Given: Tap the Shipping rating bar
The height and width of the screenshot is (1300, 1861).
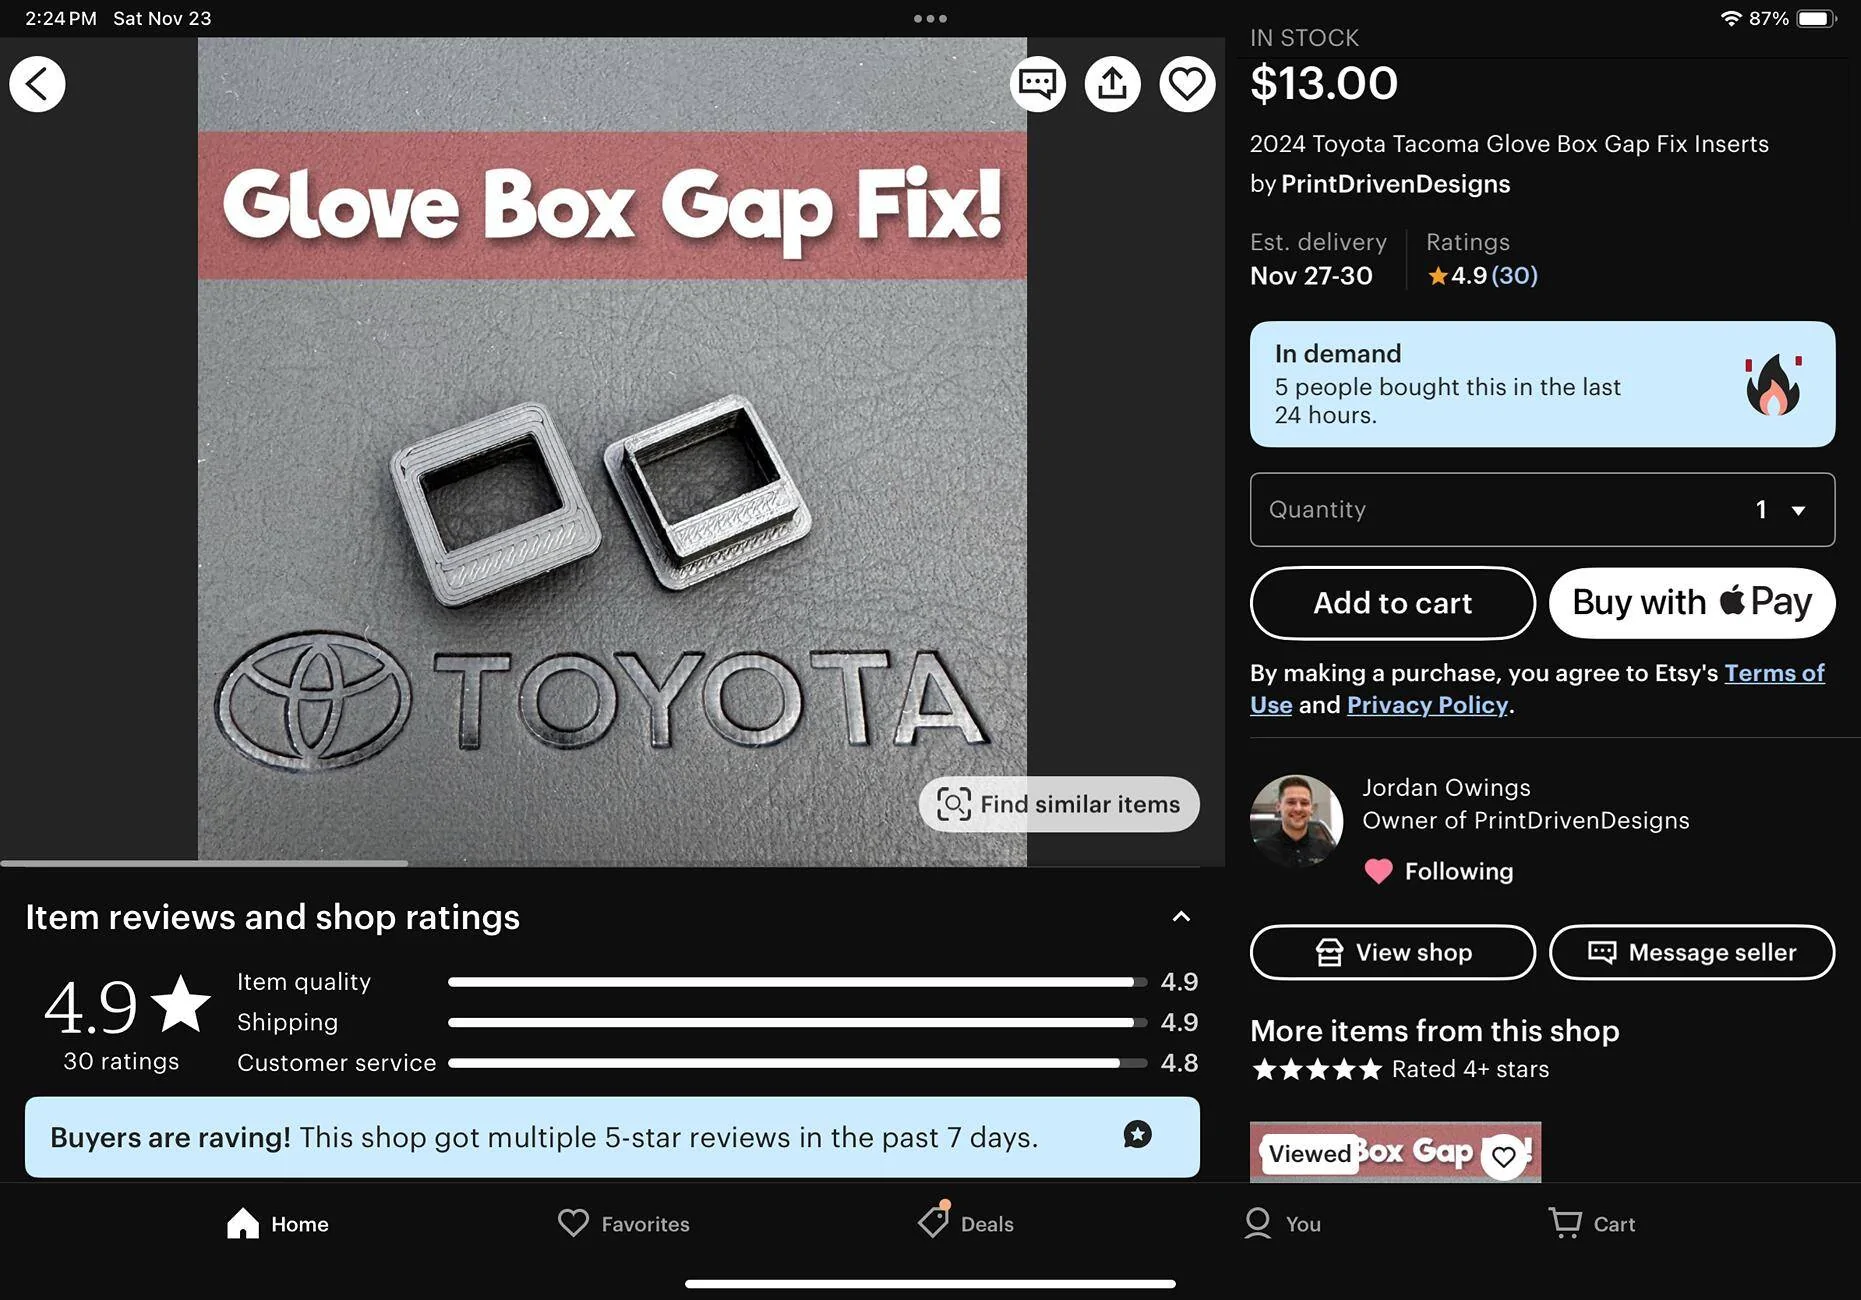Looking at the screenshot, I should pyautogui.click(x=797, y=1022).
